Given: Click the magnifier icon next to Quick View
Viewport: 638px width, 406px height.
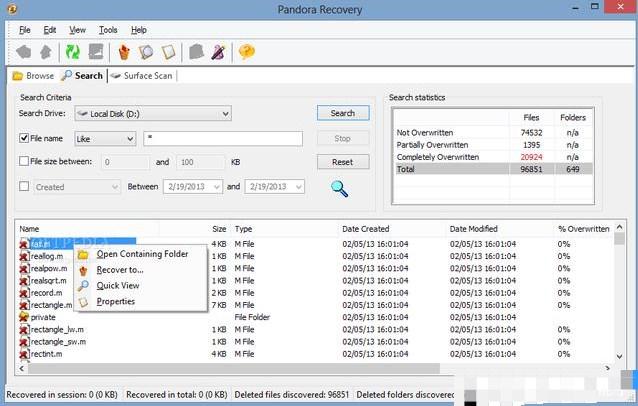Looking at the screenshot, I should (83, 286).
